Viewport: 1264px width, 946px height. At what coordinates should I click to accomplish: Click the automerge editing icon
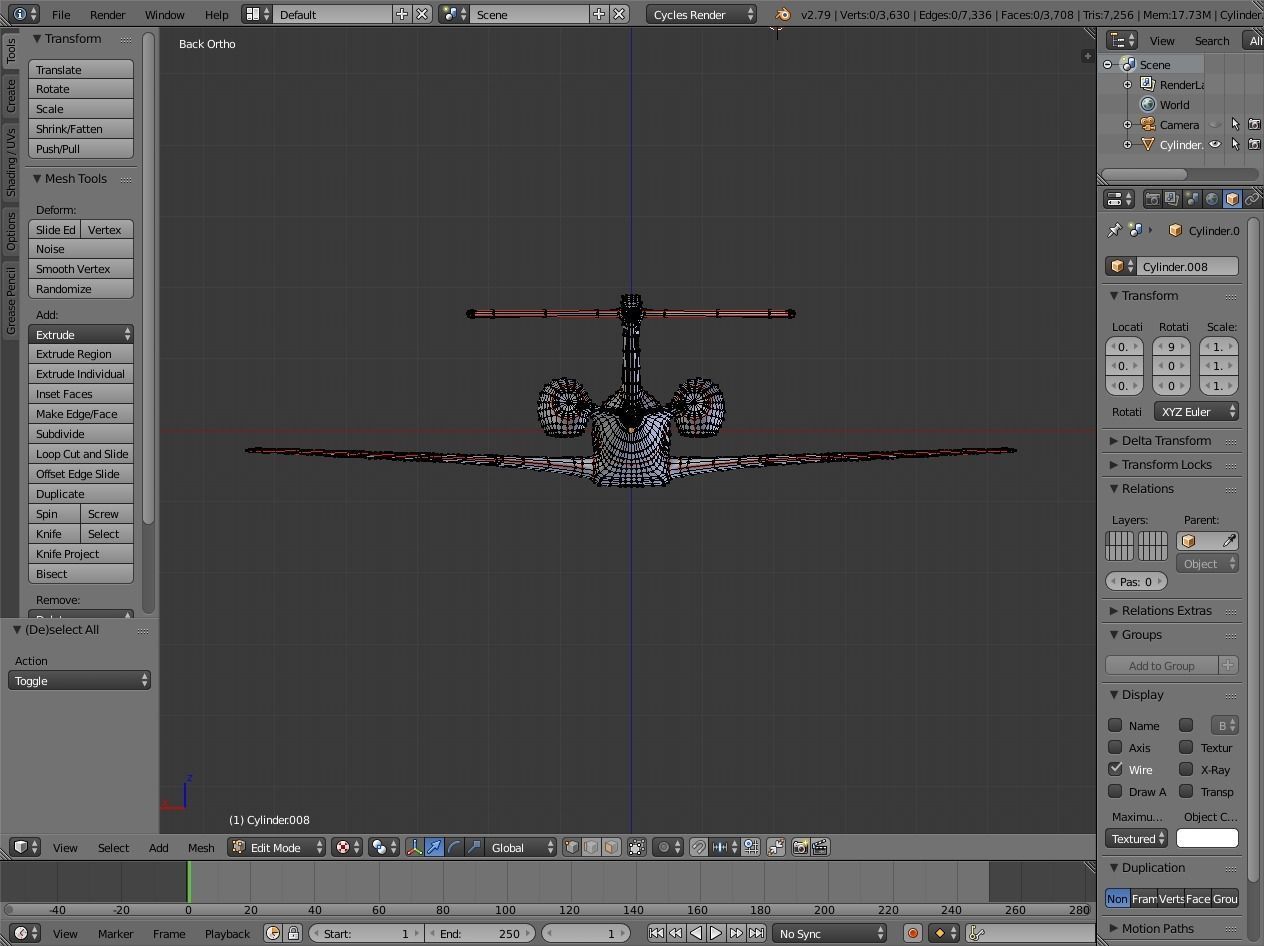pyautogui.click(x=776, y=847)
